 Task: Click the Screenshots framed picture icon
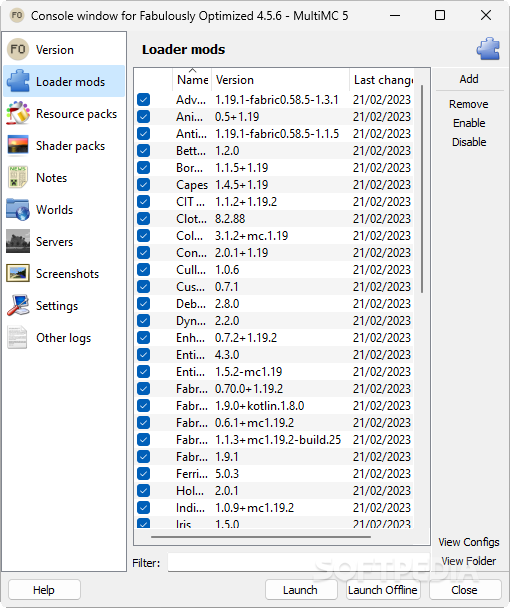coord(18,273)
